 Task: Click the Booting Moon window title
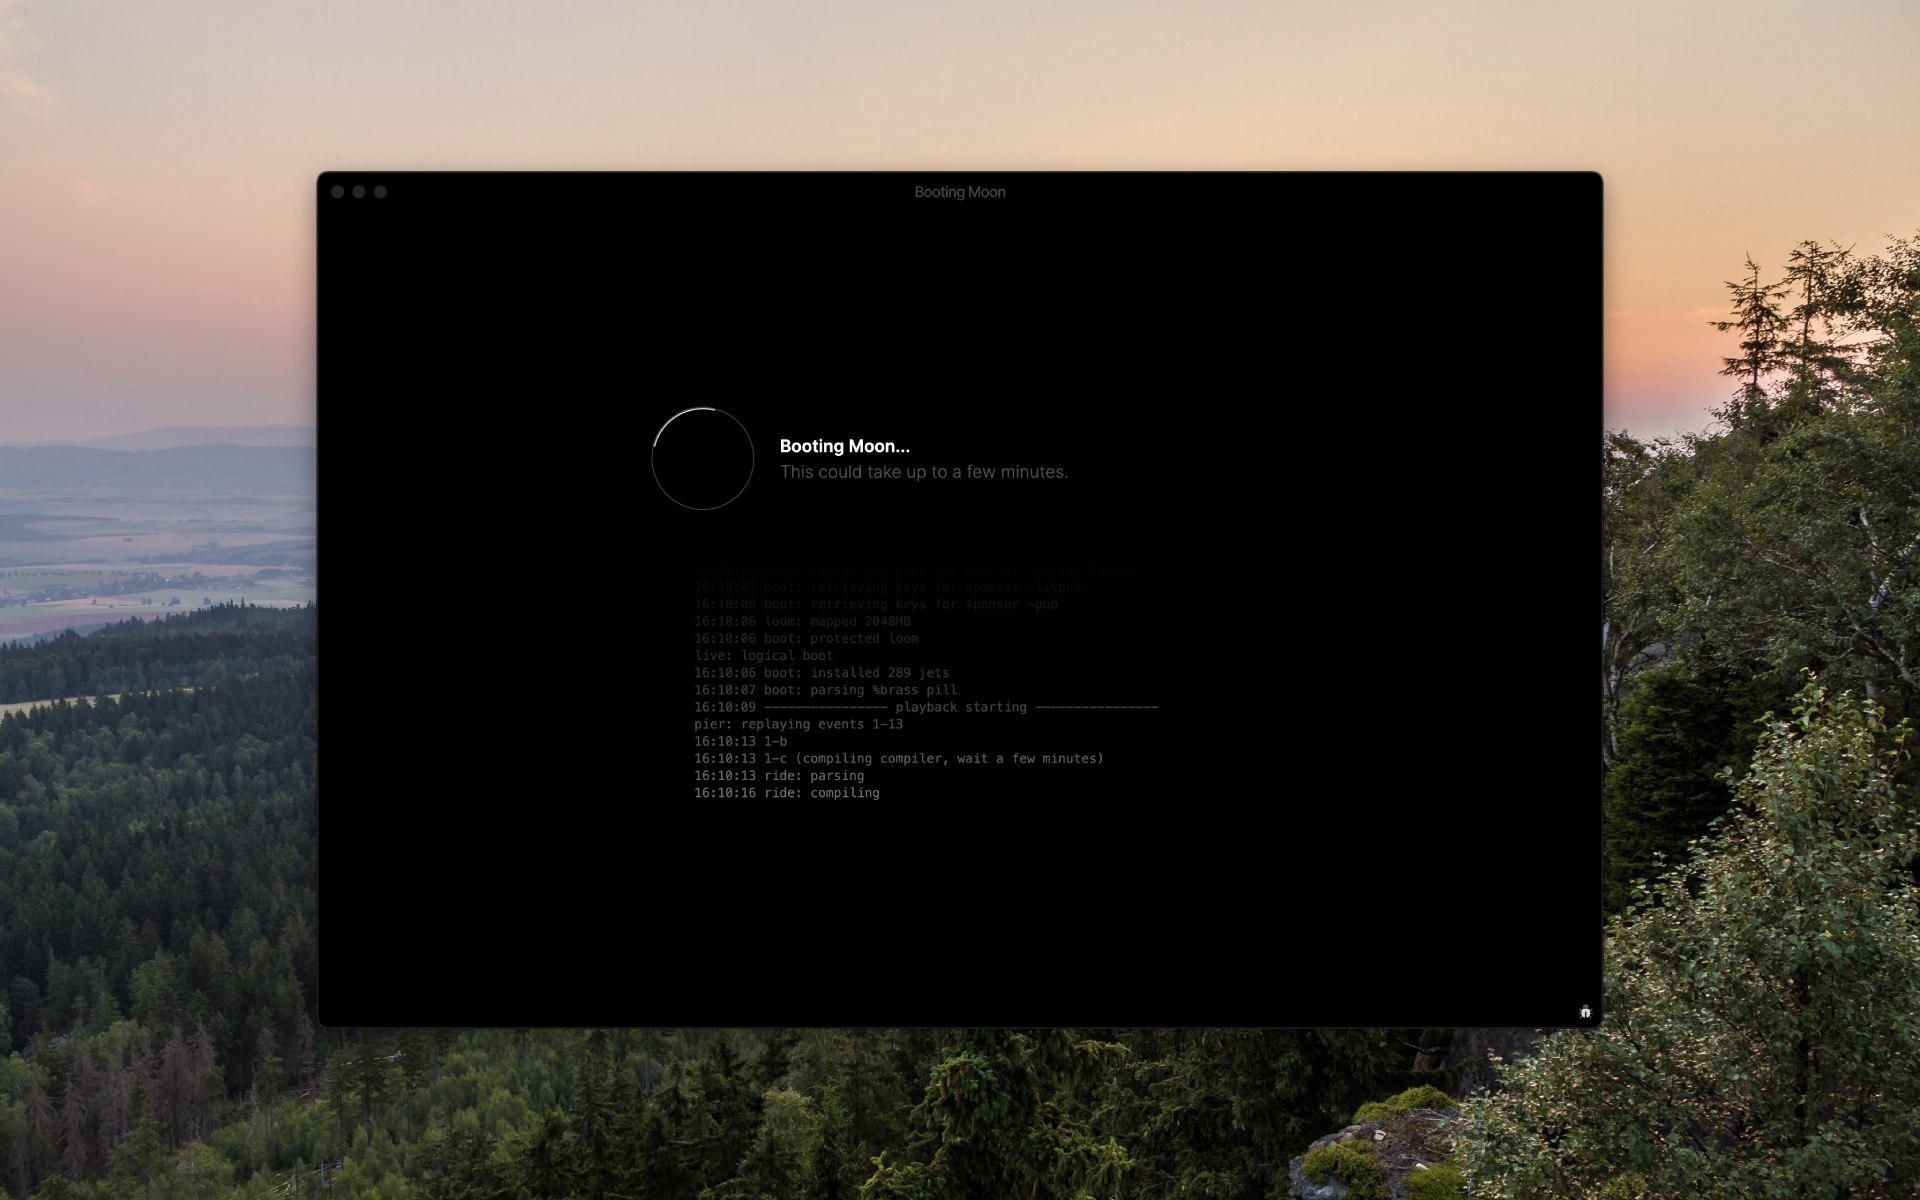[959, 192]
